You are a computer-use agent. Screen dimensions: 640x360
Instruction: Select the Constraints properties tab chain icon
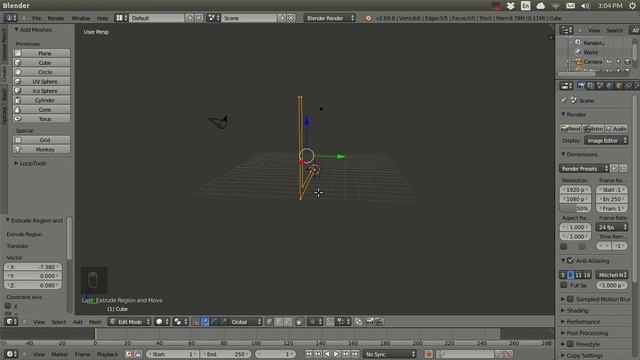[x=628, y=85]
